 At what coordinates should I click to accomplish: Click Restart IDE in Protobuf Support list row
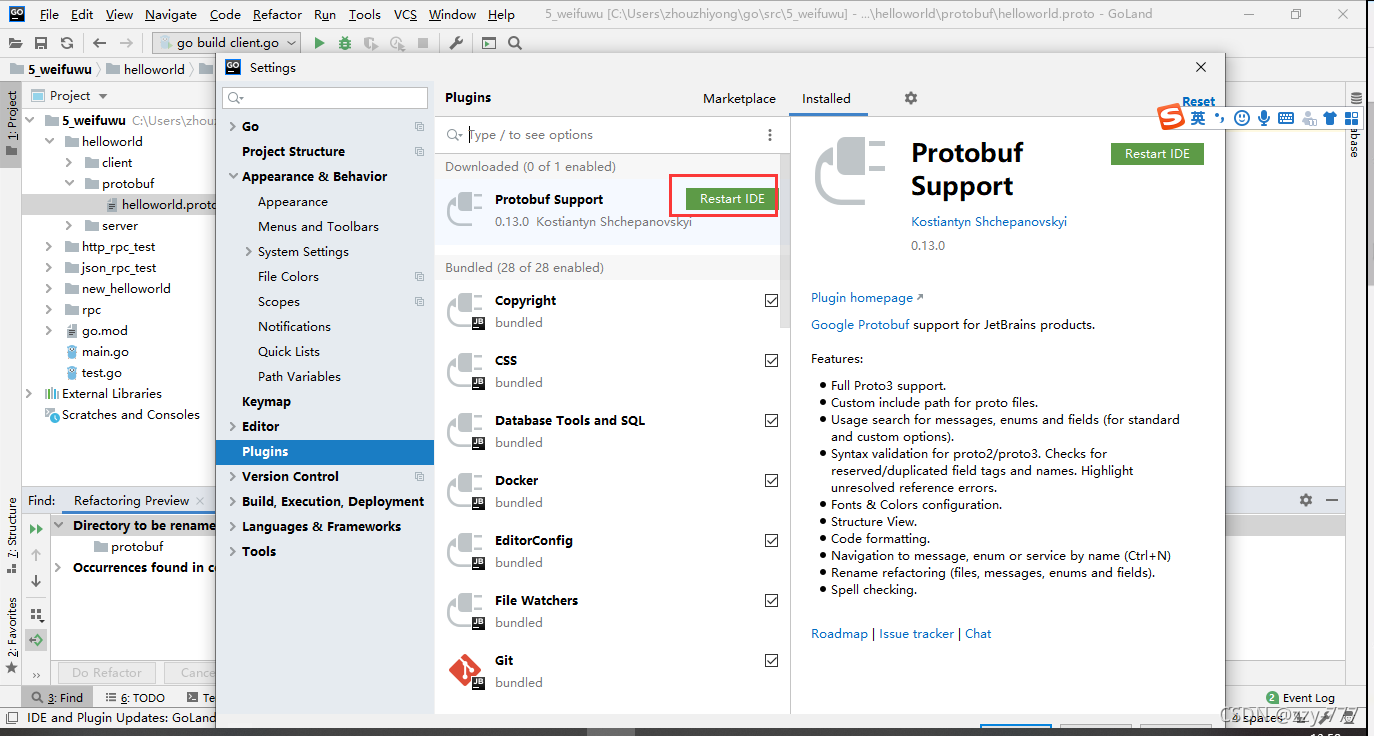pyautogui.click(x=732, y=199)
